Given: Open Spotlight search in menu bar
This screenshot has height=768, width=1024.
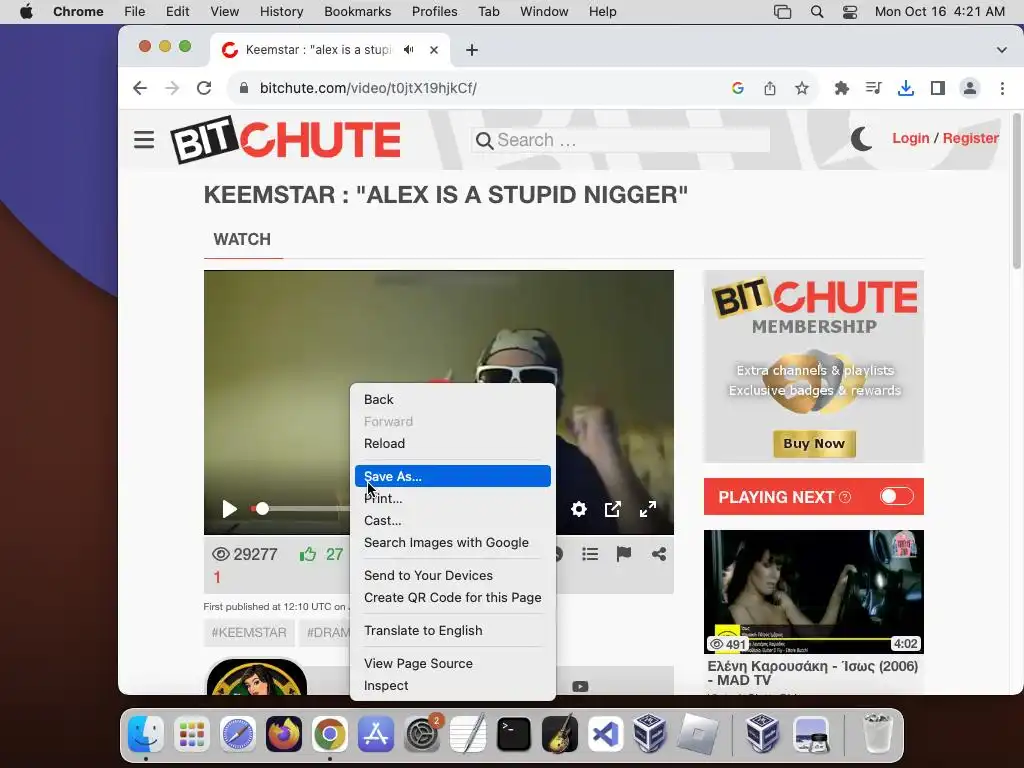Looking at the screenshot, I should [816, 12].
